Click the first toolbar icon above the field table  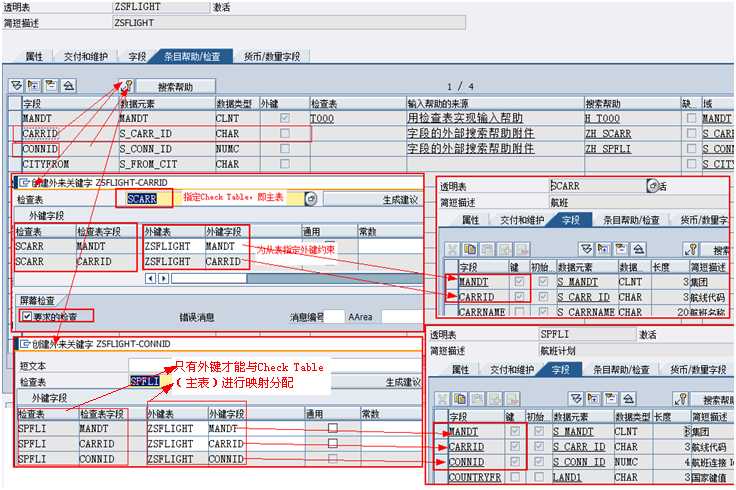17,86
